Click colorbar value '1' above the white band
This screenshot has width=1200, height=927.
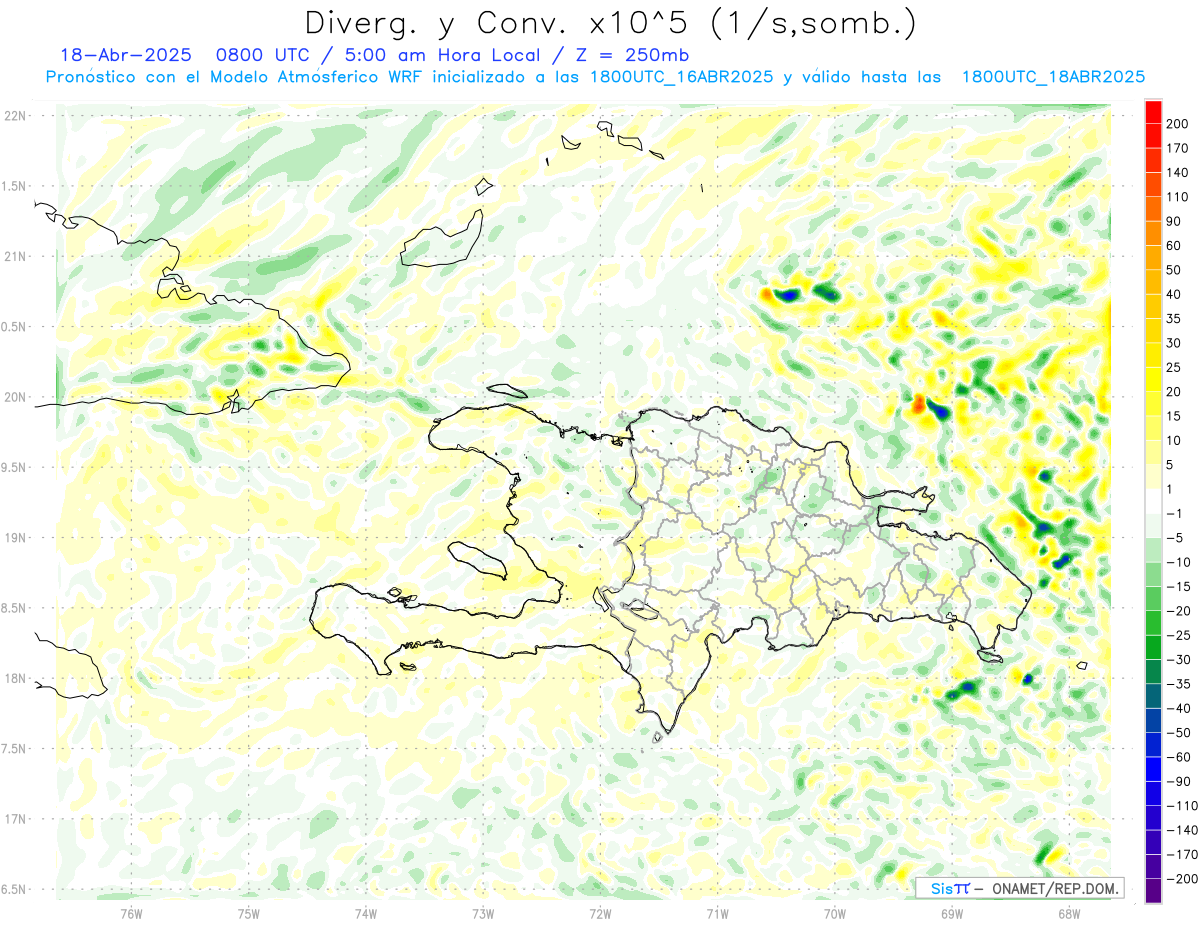point(1171,489)
